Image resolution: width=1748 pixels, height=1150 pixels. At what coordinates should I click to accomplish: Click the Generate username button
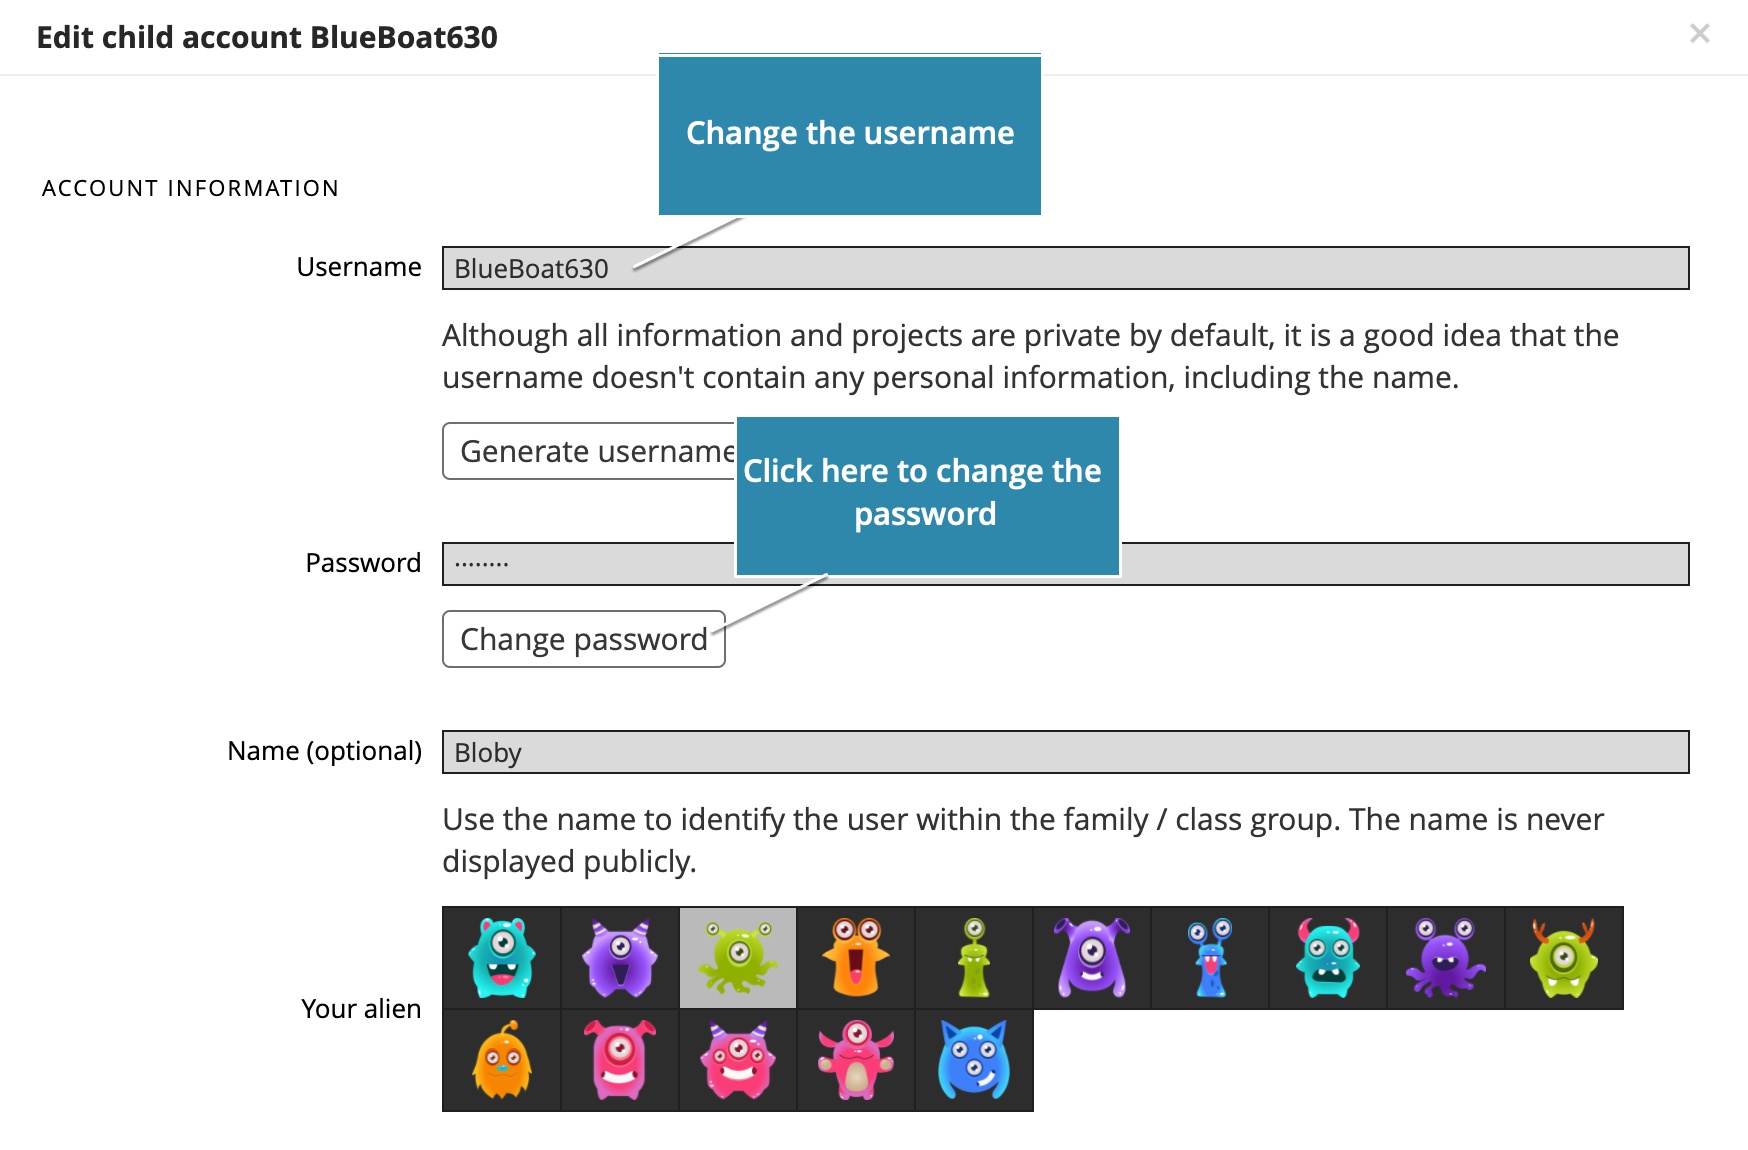pyautogui.click(x=590, y=451)
